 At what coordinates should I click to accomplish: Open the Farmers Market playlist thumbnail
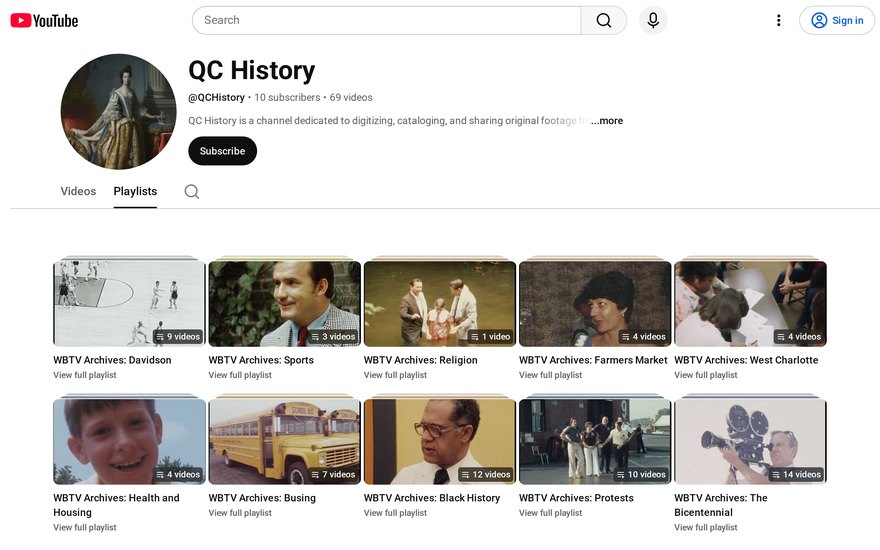coord(595,303)
